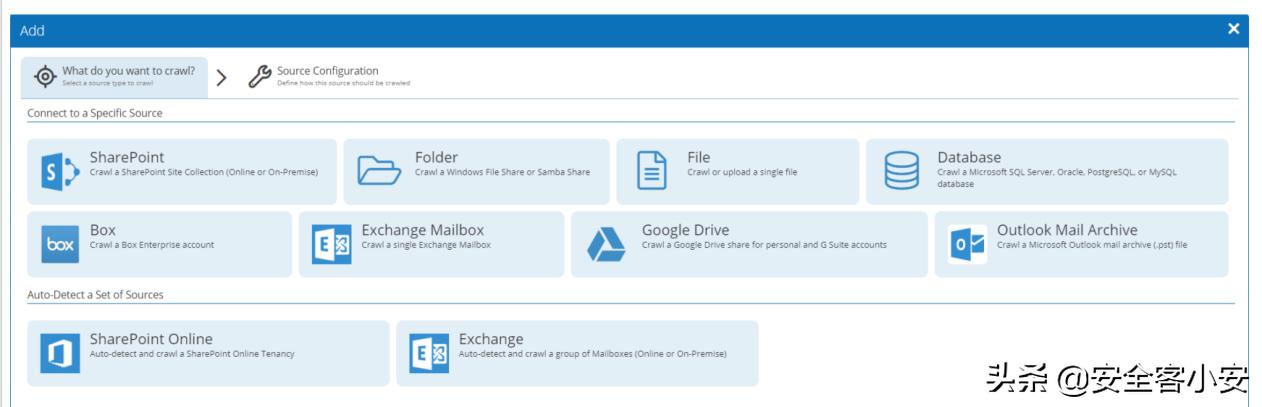The image size is (1262, 407).
Task: Click the 'Auto-Detect a Set of Sources' heading
Action: pos(95,294)
